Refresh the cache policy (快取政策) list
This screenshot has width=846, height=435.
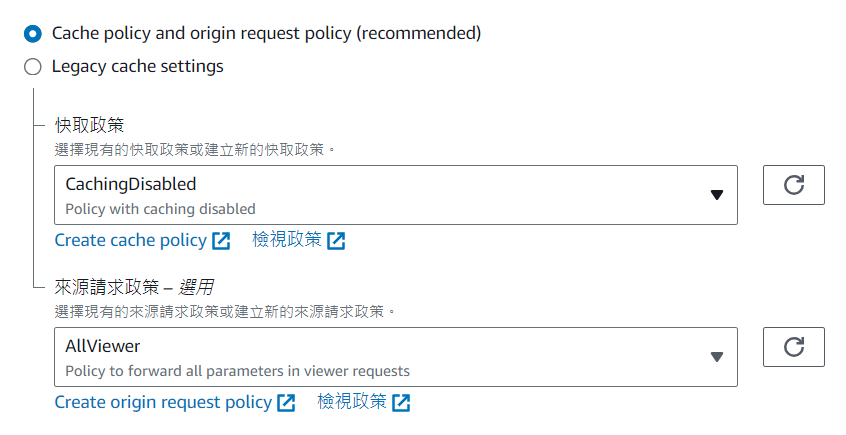pyautogui.click(x=793, y=185)
